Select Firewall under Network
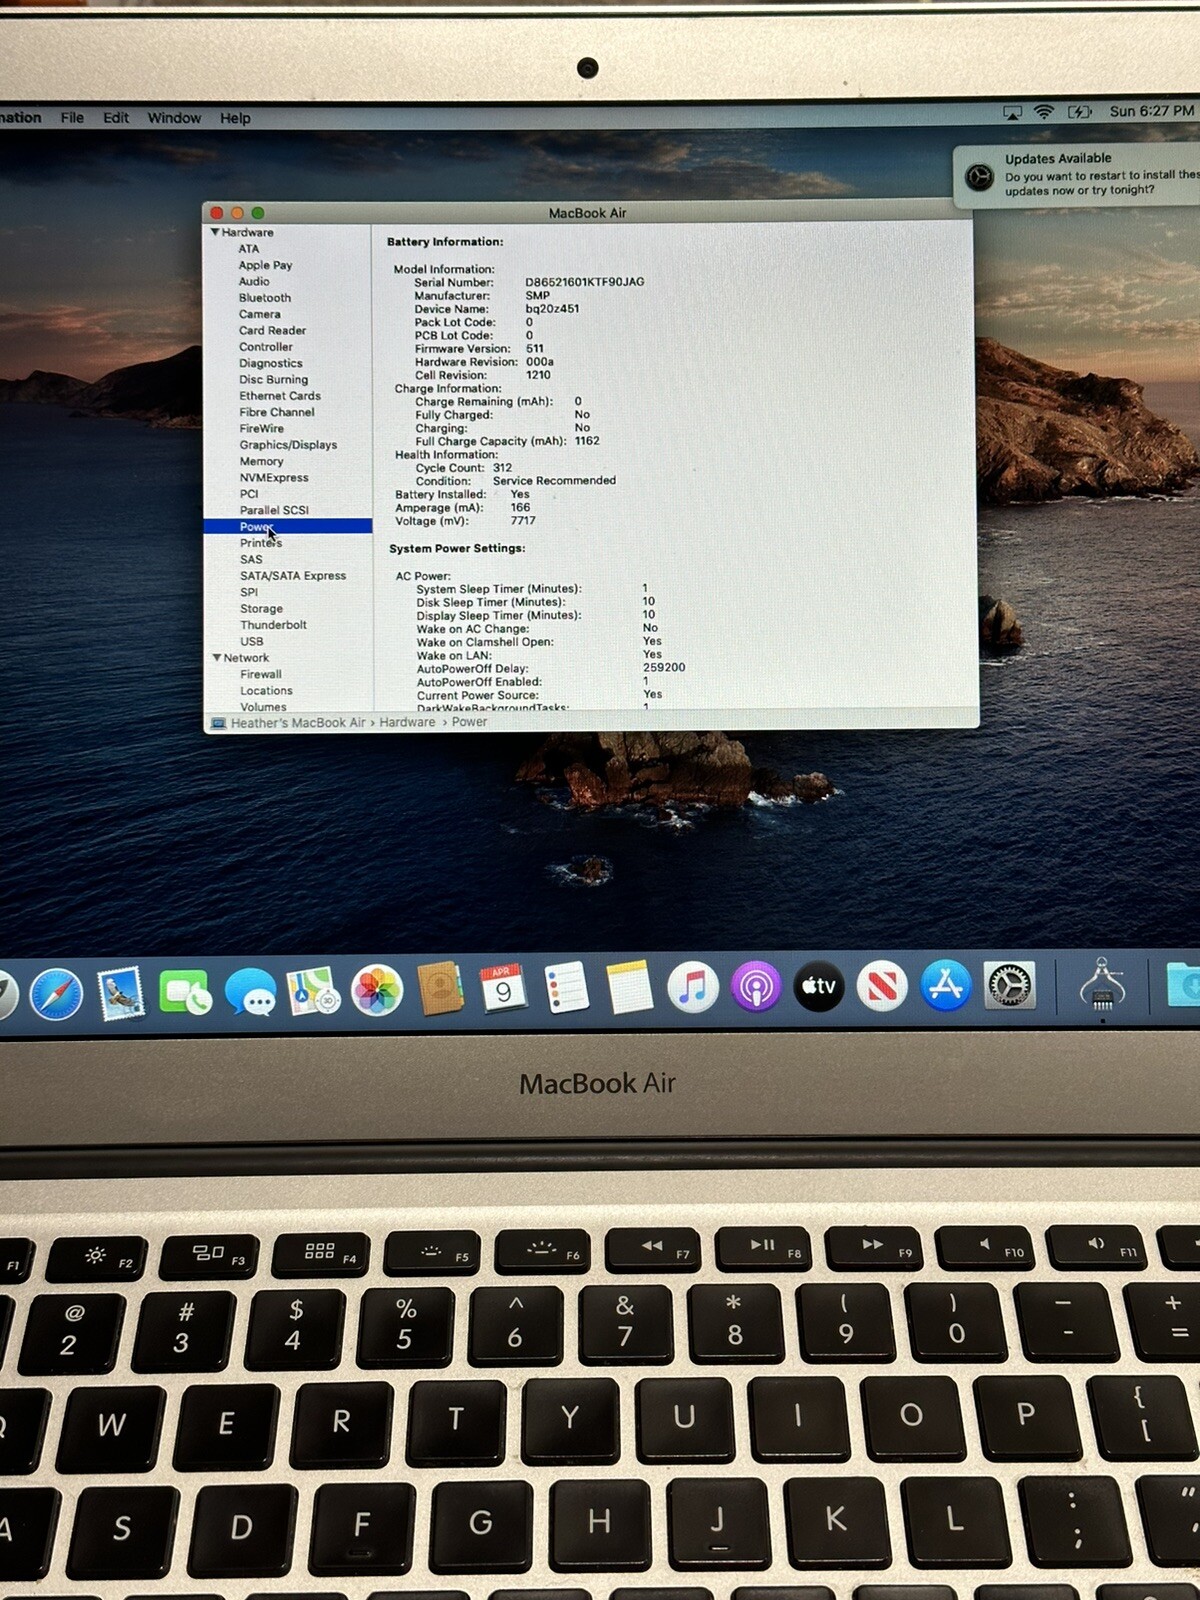Viewport: 1200px width, 1600px height. 260,674
